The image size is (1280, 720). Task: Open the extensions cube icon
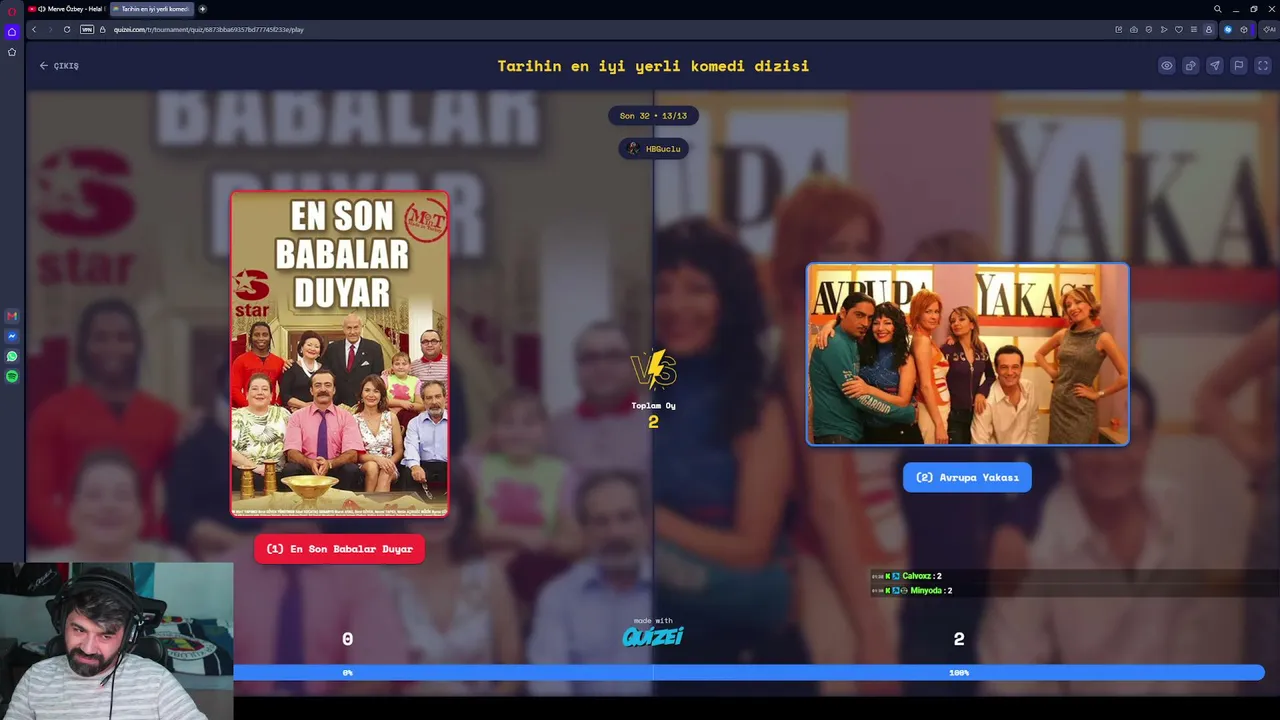[1244, 29]
